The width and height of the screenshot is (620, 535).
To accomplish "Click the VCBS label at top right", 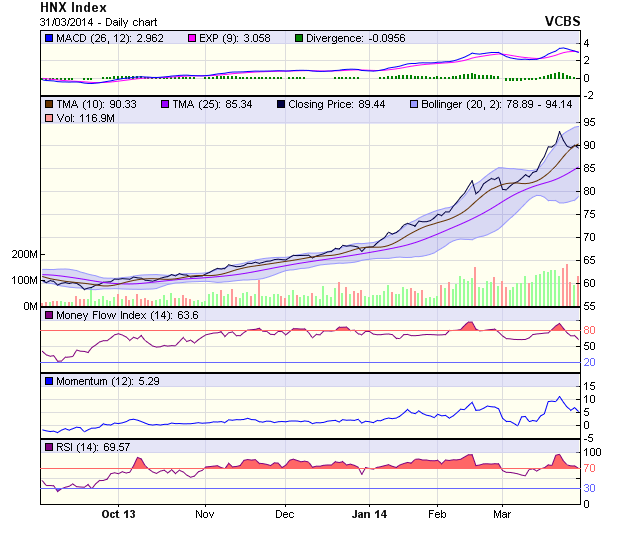I will (562, 21).
